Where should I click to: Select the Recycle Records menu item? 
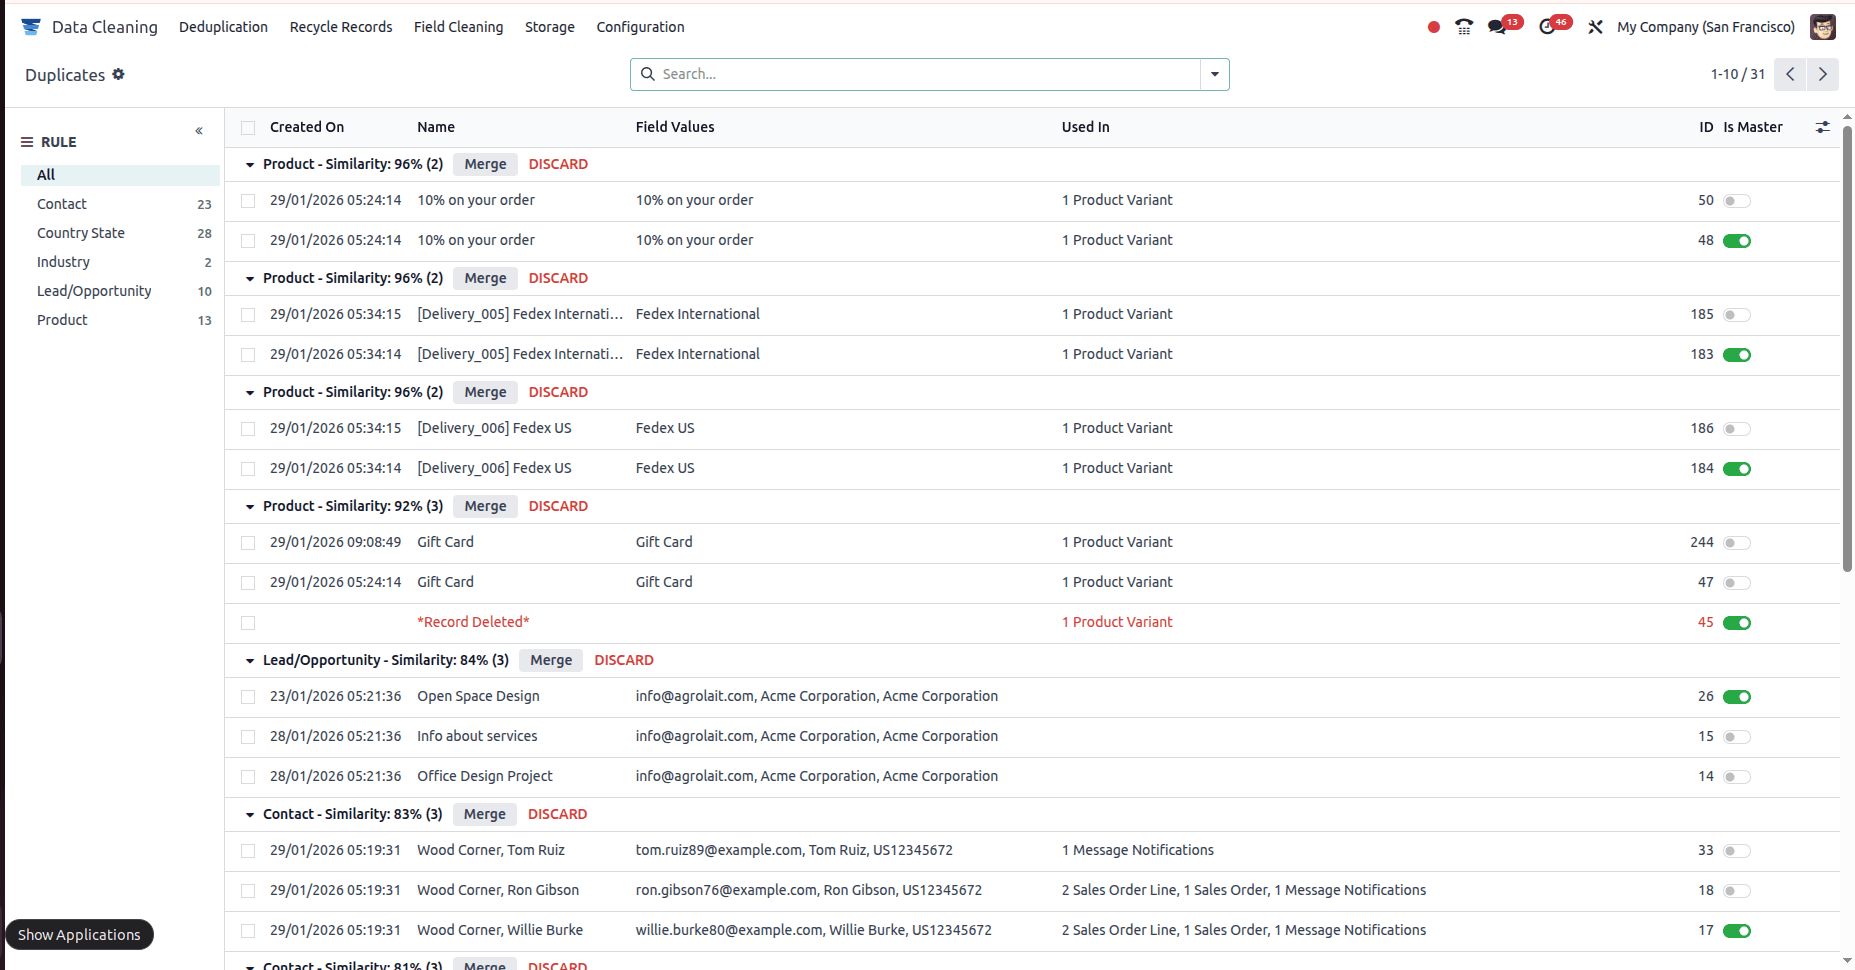tap(341, 27)
